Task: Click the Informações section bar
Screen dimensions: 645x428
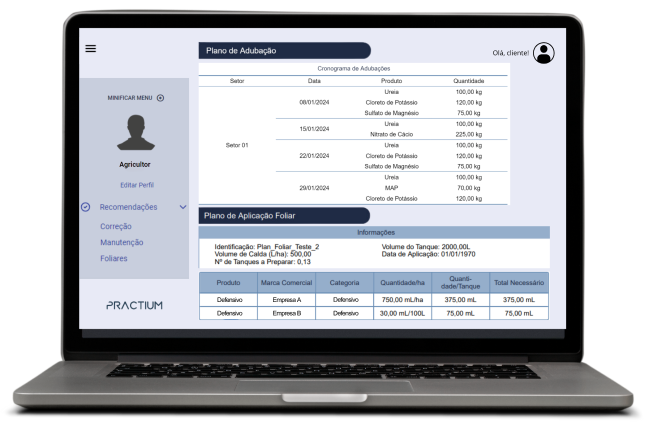Action: [x=374, y=232]
